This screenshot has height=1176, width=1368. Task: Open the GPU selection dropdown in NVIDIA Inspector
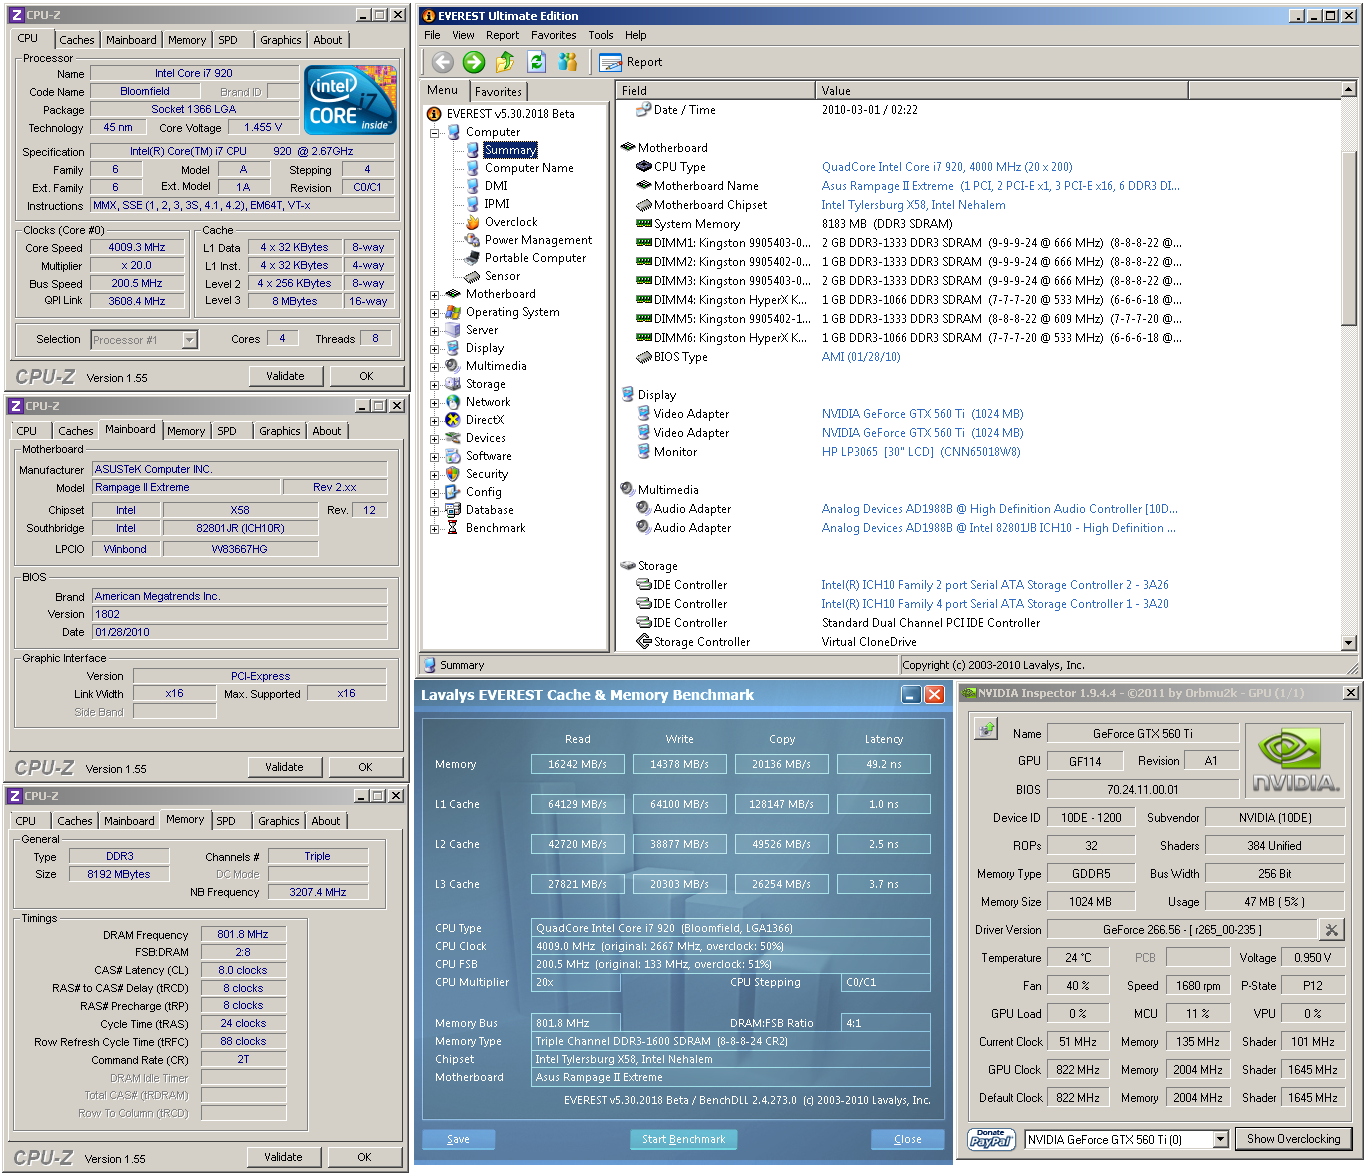coord(1220,1139)
